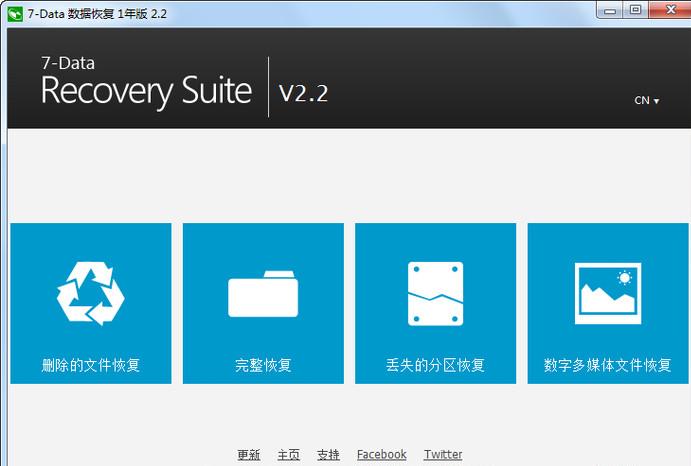Select the 丢失的分区恢复 tile label
This screenshot has height=466, width=691.
click(x=435, y=365)
